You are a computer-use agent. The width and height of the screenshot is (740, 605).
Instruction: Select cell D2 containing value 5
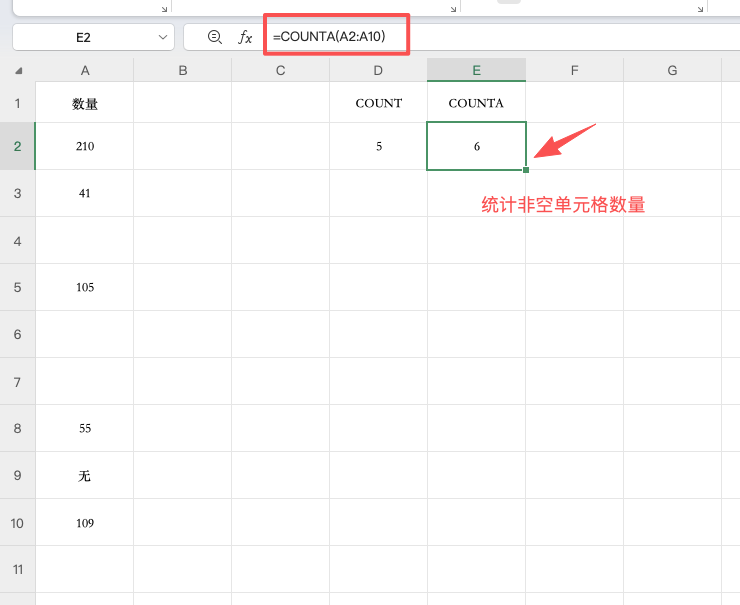pyautogui.click(x=379, y=146)
